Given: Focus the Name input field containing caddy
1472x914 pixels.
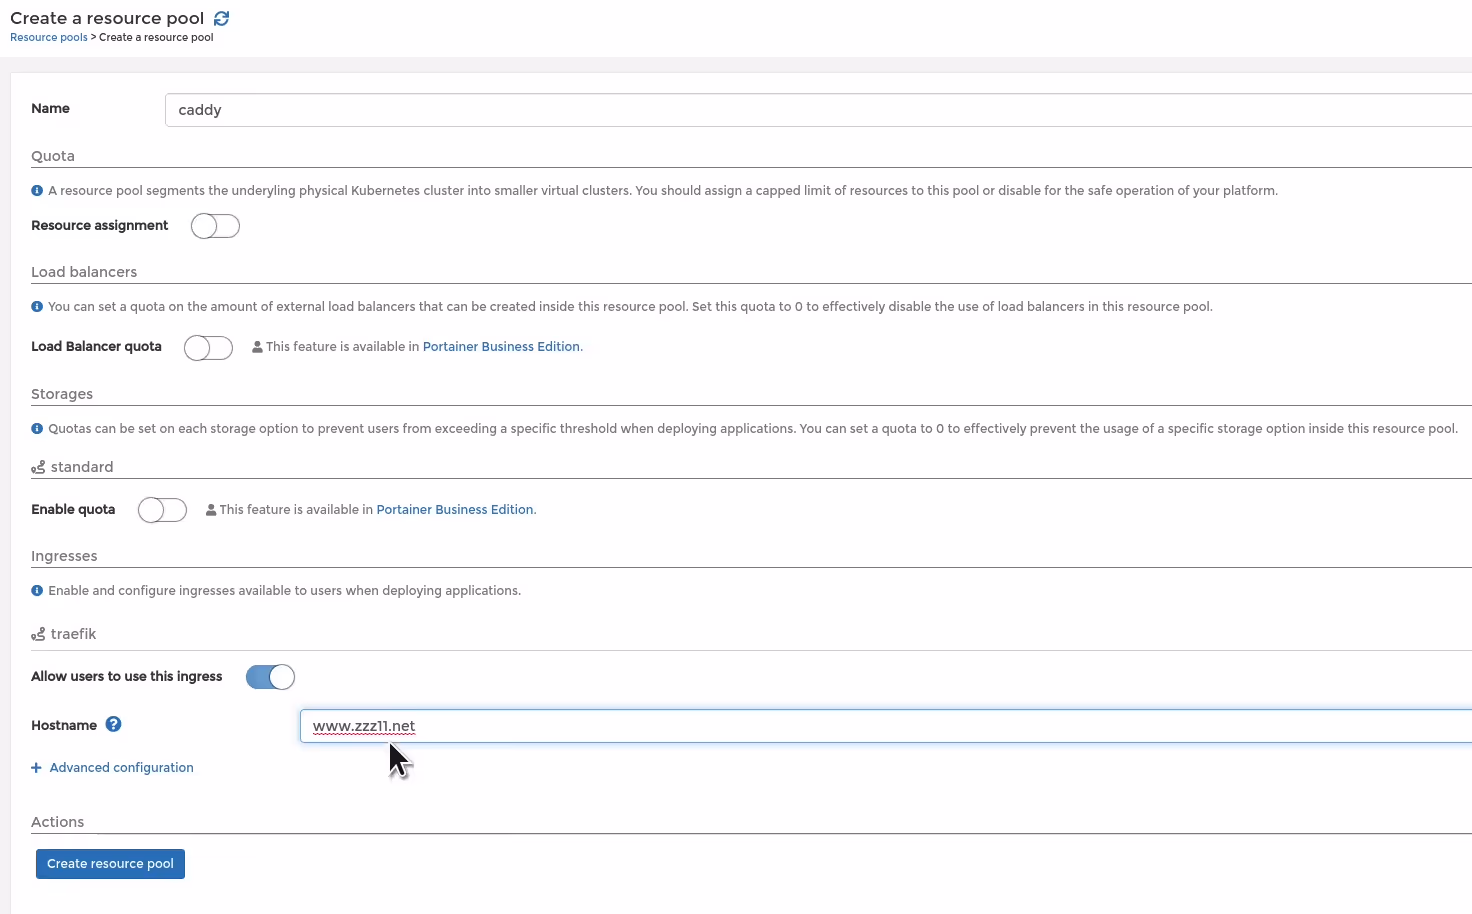Looking at the screenshot, I should 818,110.
